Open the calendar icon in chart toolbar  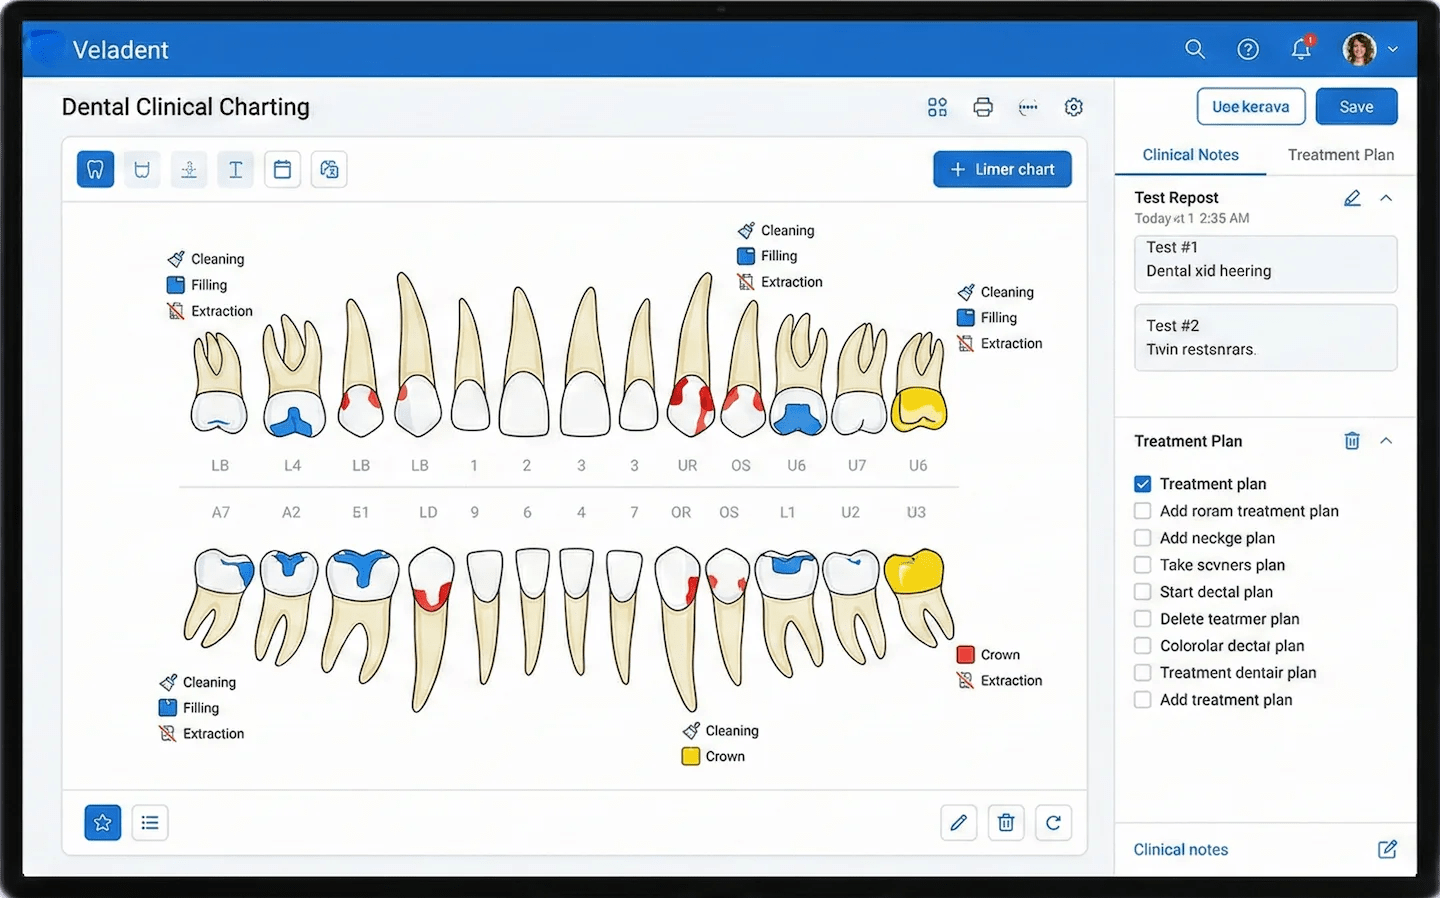pos(283,169)
